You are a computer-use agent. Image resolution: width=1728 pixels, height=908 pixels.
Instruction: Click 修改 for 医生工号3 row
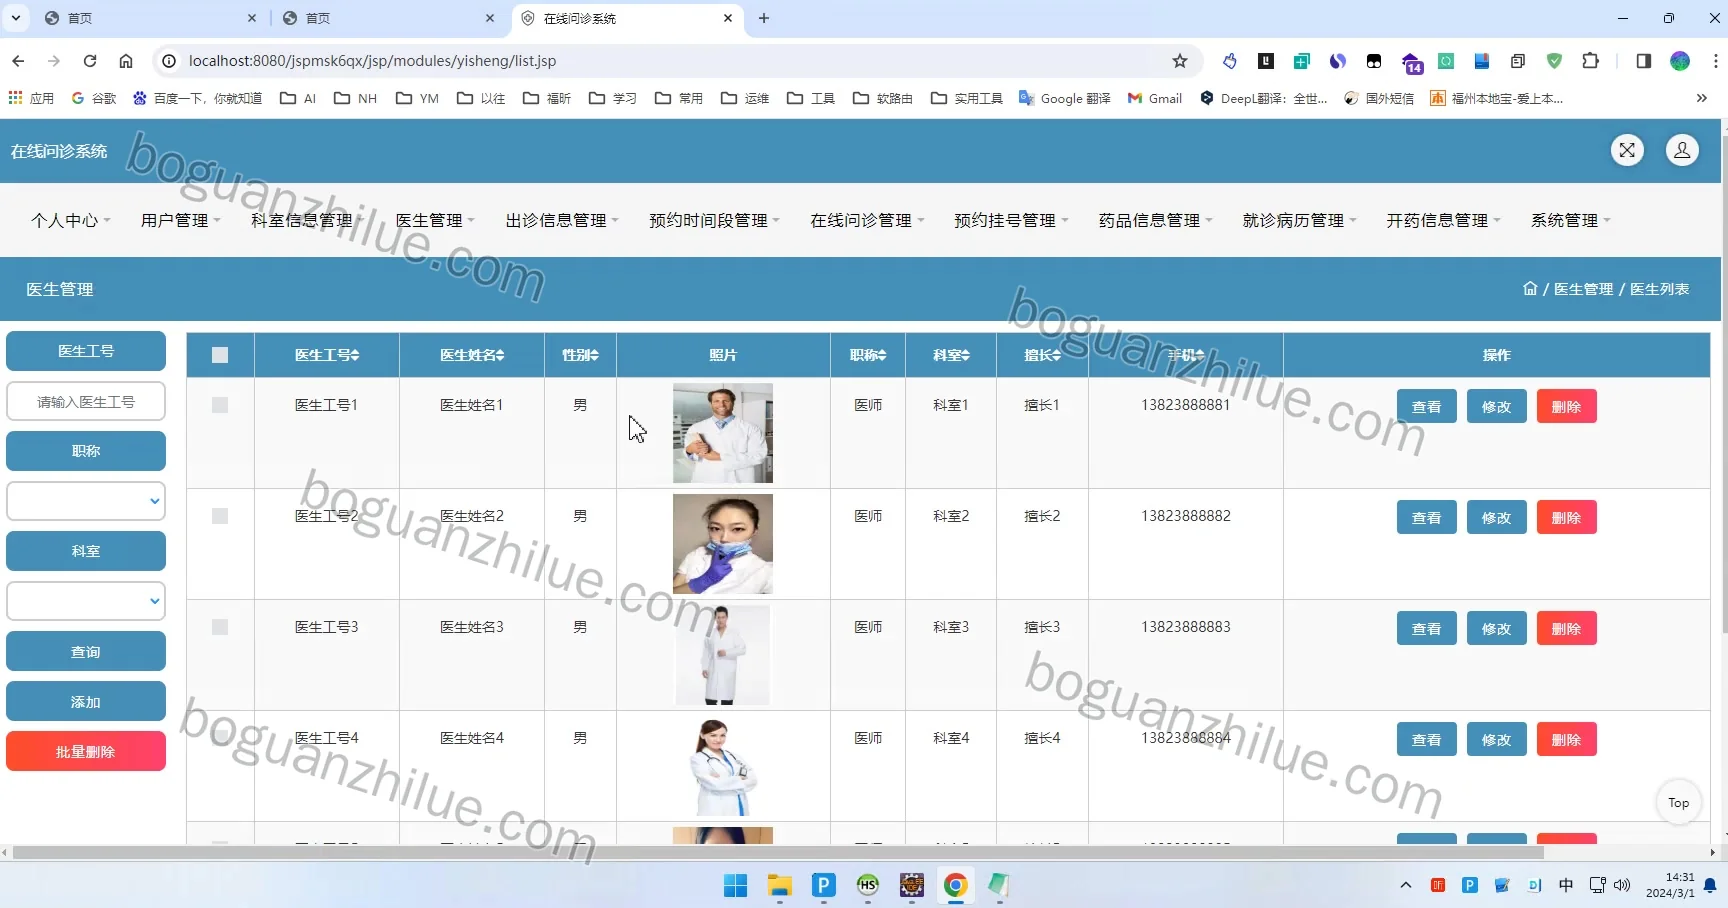click(x=1496, y=628)
